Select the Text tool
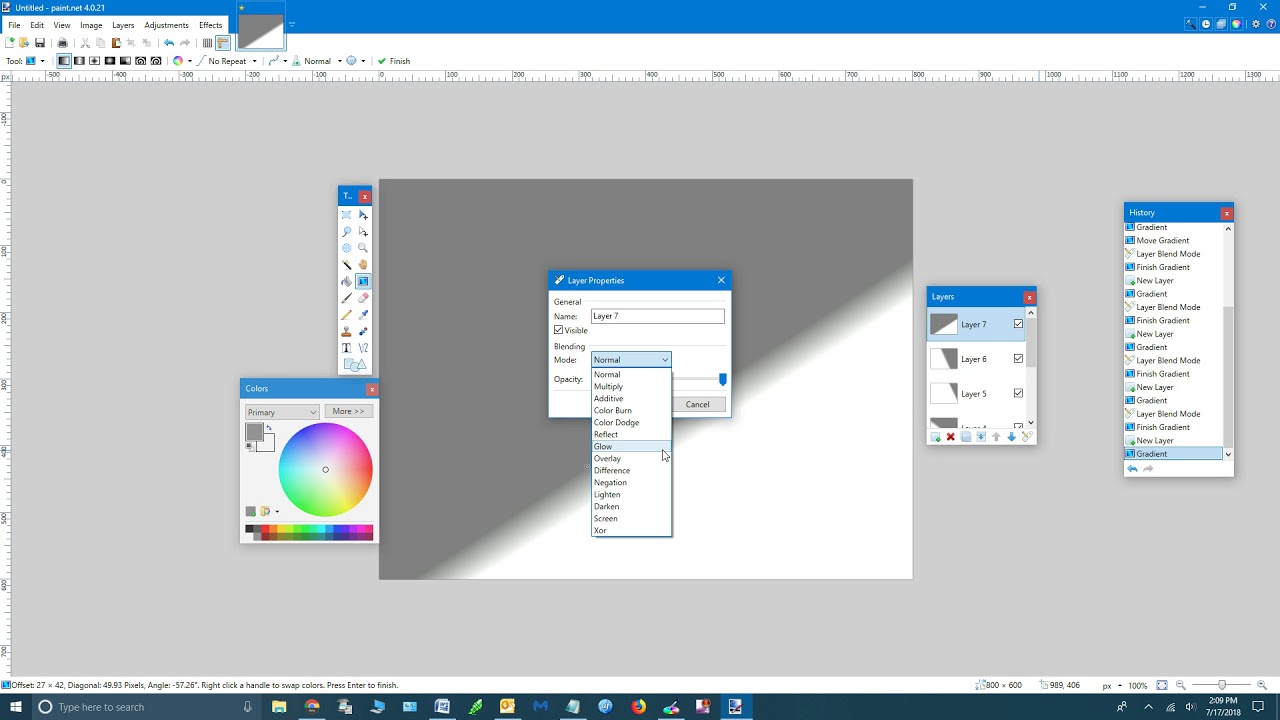This screenshot has width=1280, height=720. click(x=346, y=348)
